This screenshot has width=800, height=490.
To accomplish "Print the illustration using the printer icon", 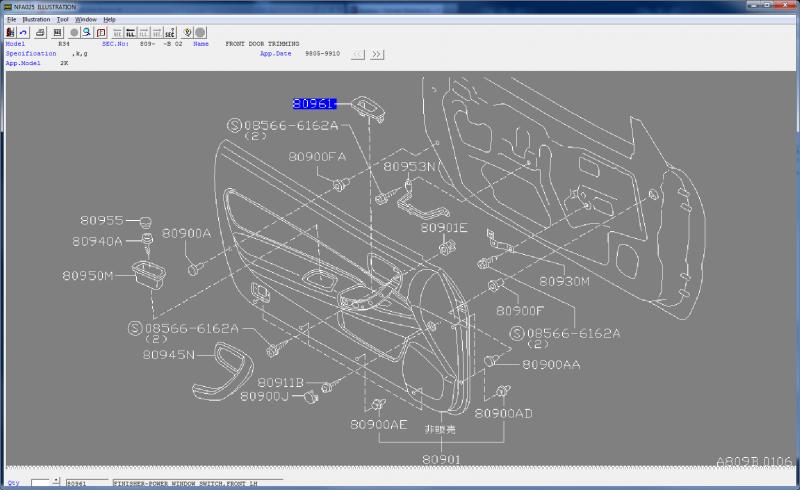I will (40, 32).
